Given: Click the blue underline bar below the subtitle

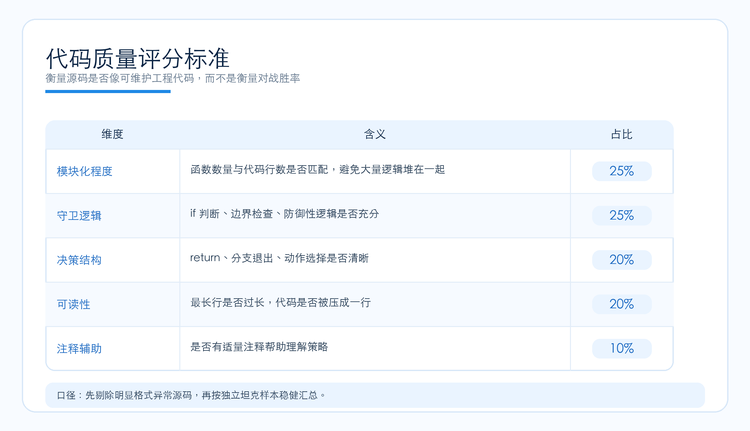Looking at the screenshot, I should [108, 91].
